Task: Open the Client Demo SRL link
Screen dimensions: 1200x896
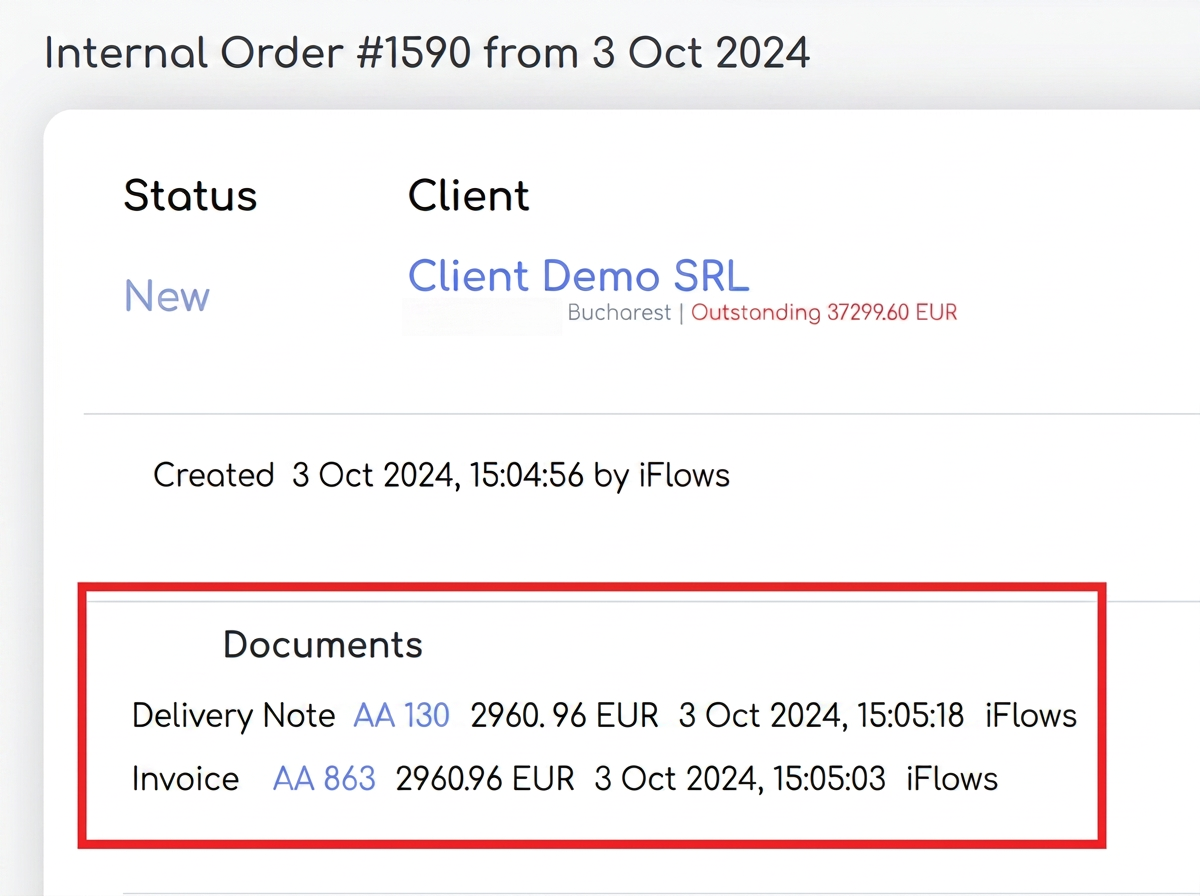Action: [x=578, y=275]
